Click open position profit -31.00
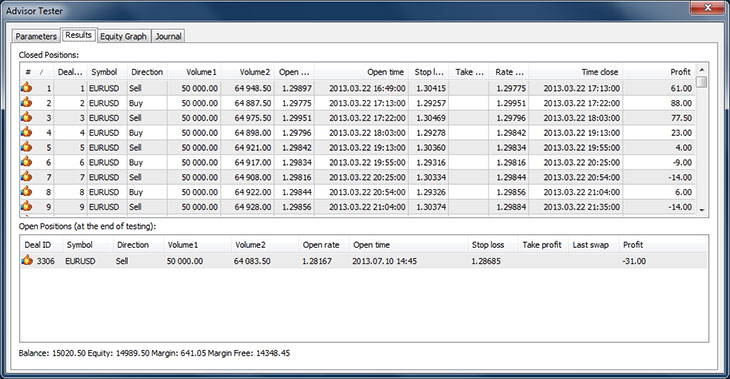 click(x=634, y=261)
